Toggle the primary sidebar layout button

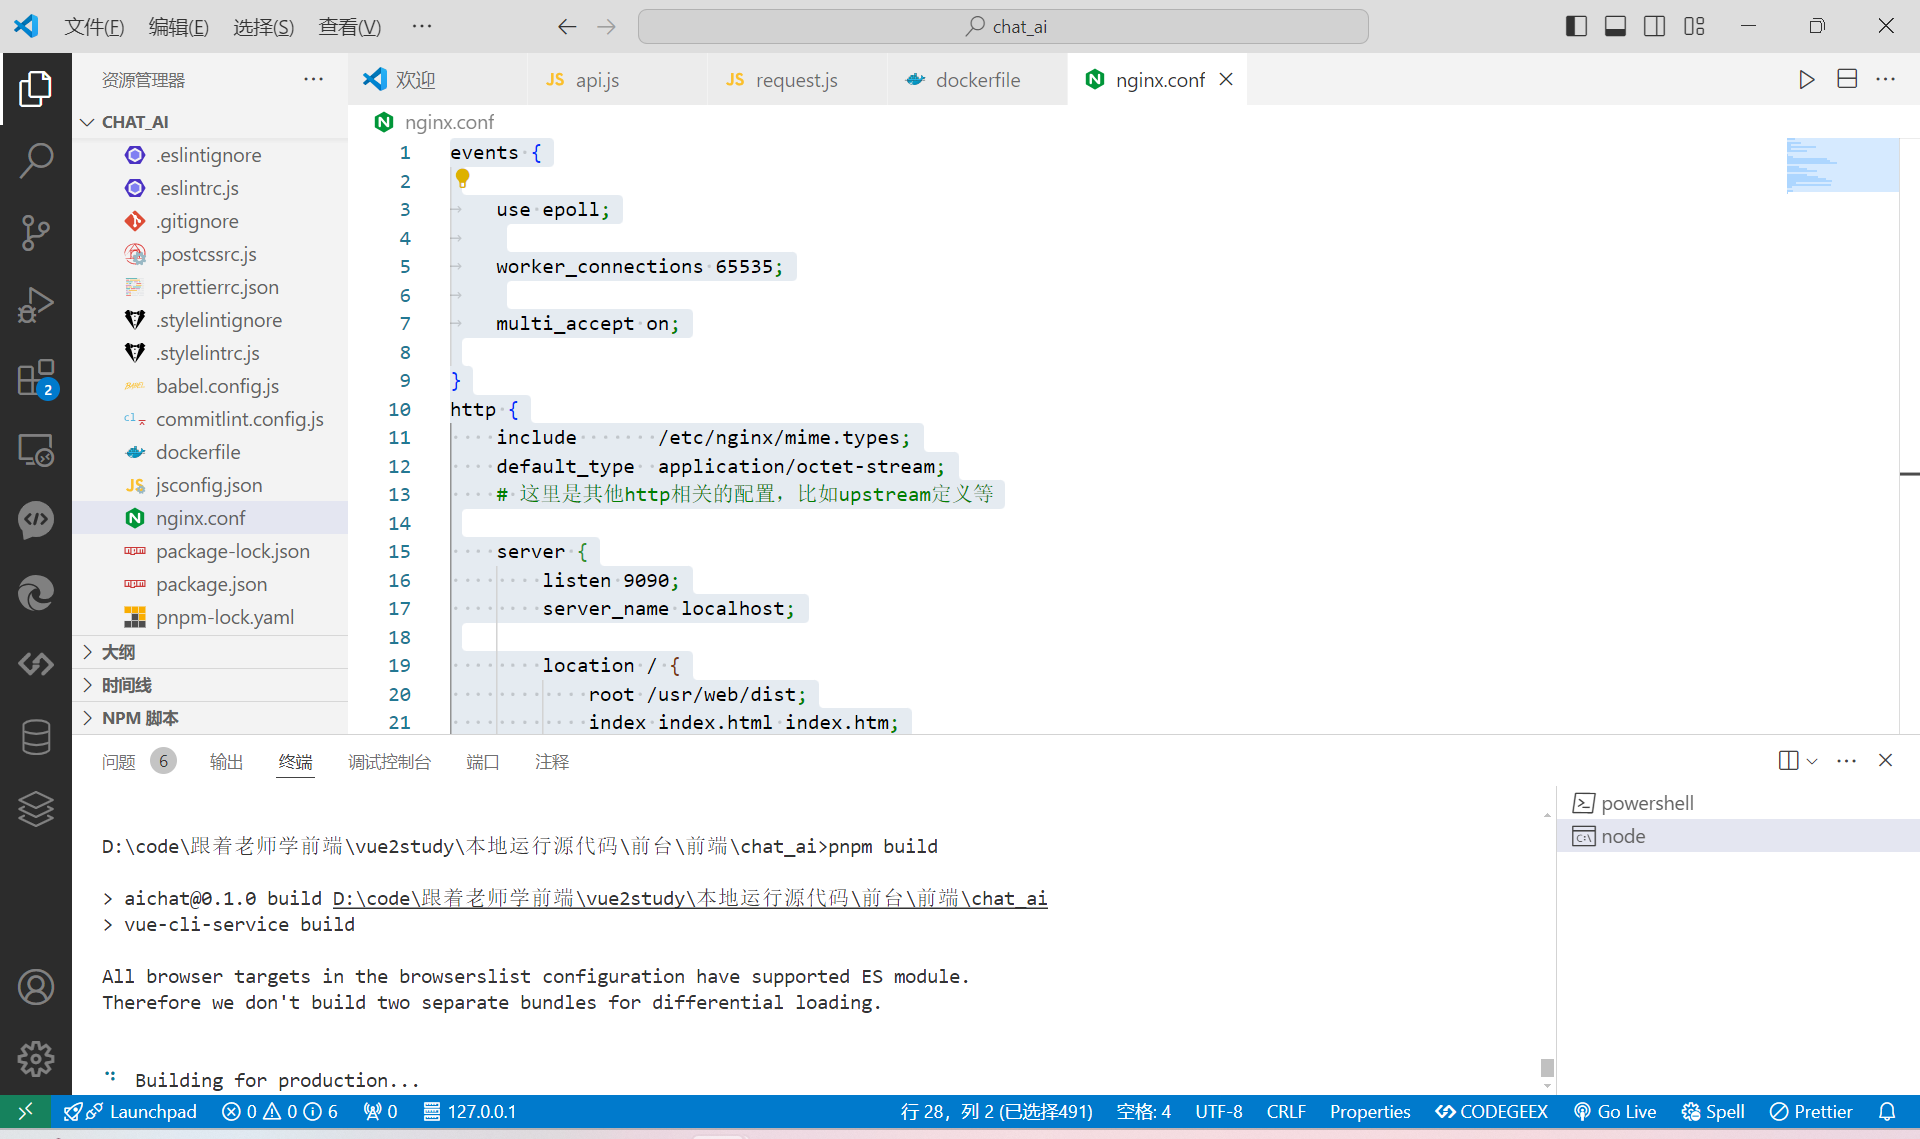1576,27
